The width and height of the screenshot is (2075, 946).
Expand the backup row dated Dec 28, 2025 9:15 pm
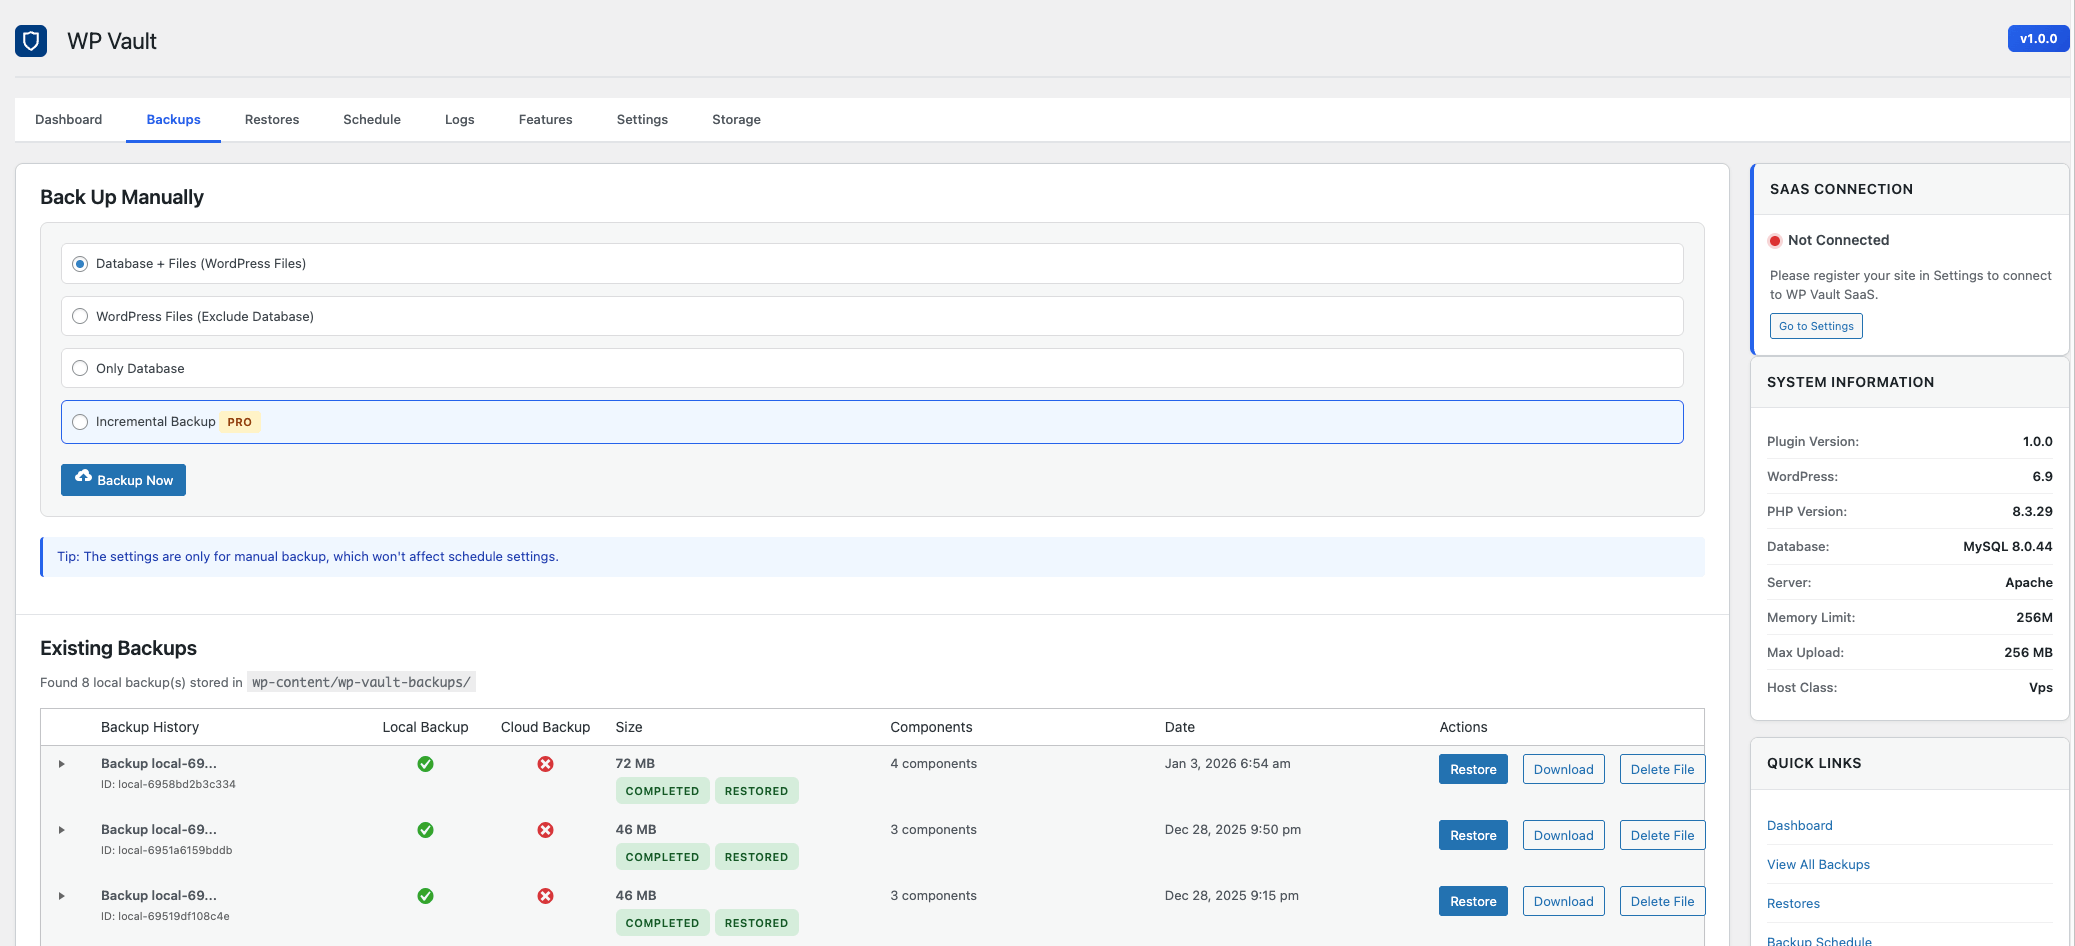pos(62,896)
